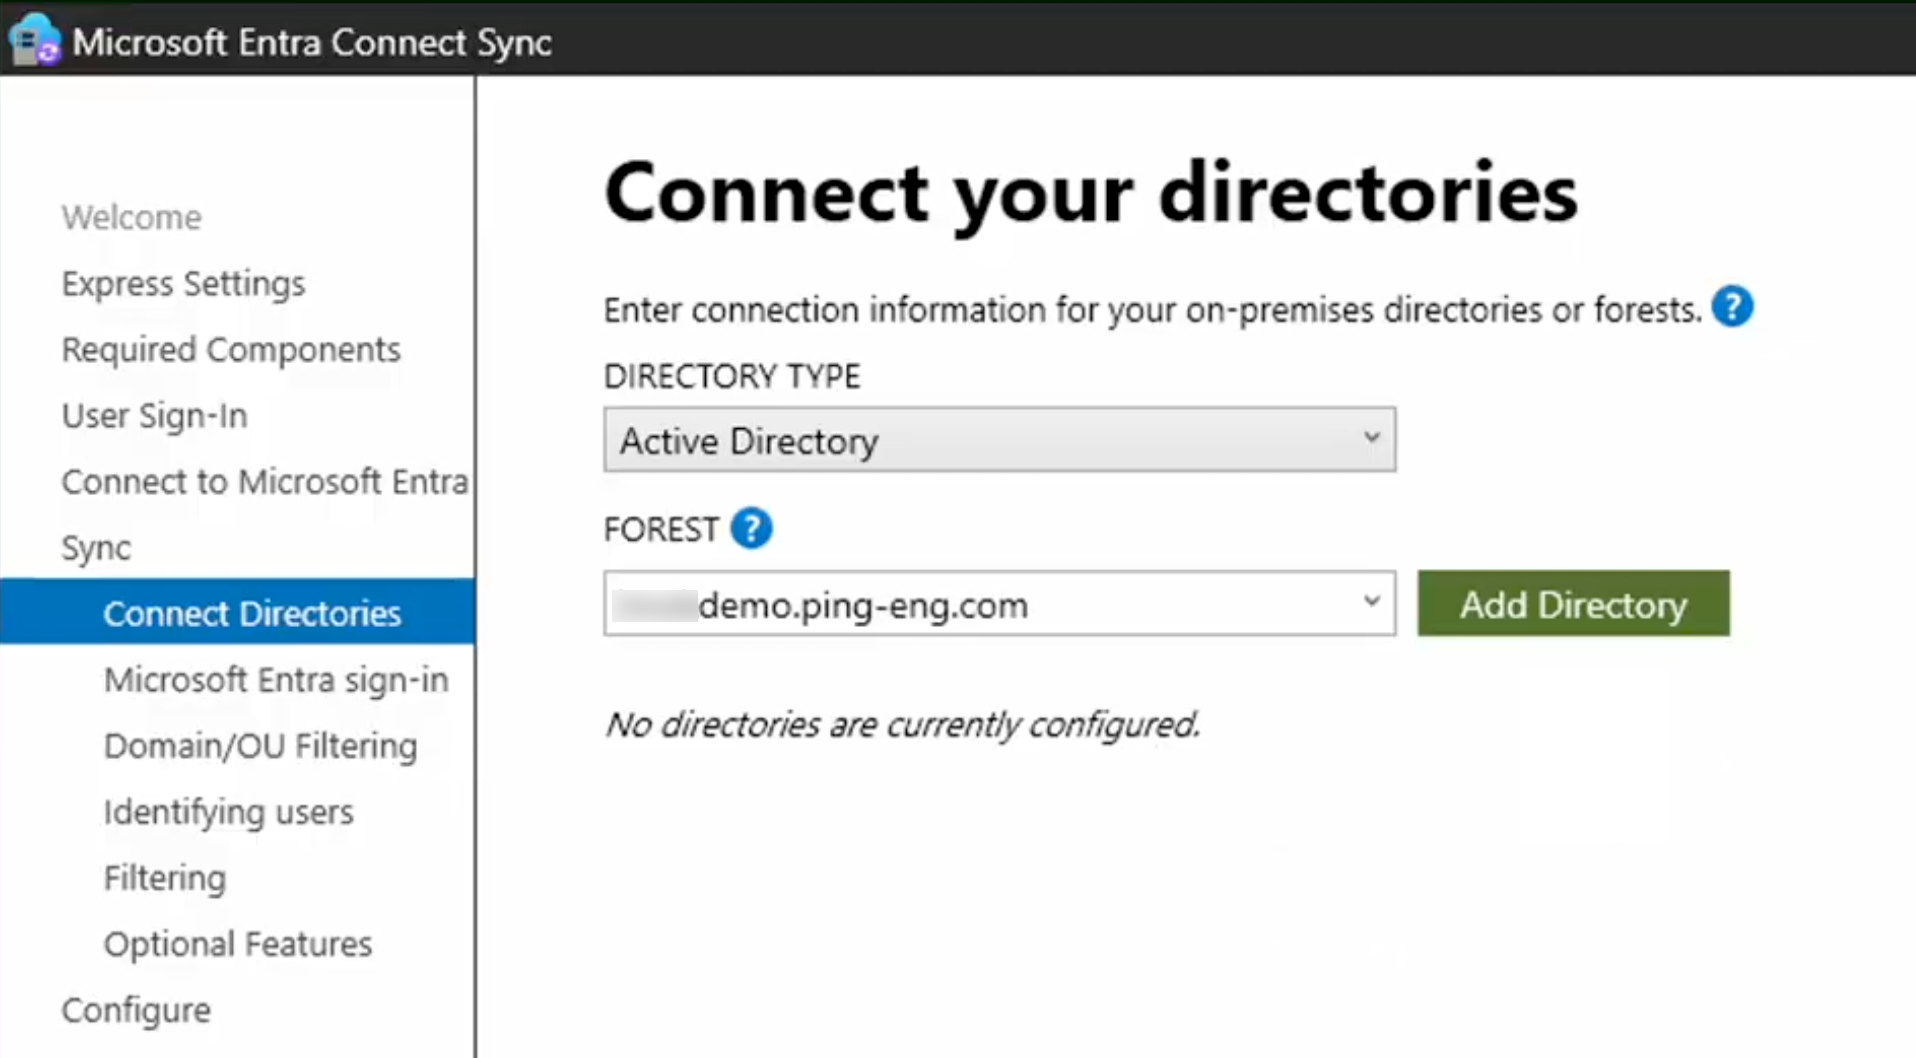Screen dimensions: 1916x1058
Task: Open the Welcome page from the sidebar
Action: (x=131, y=216)
